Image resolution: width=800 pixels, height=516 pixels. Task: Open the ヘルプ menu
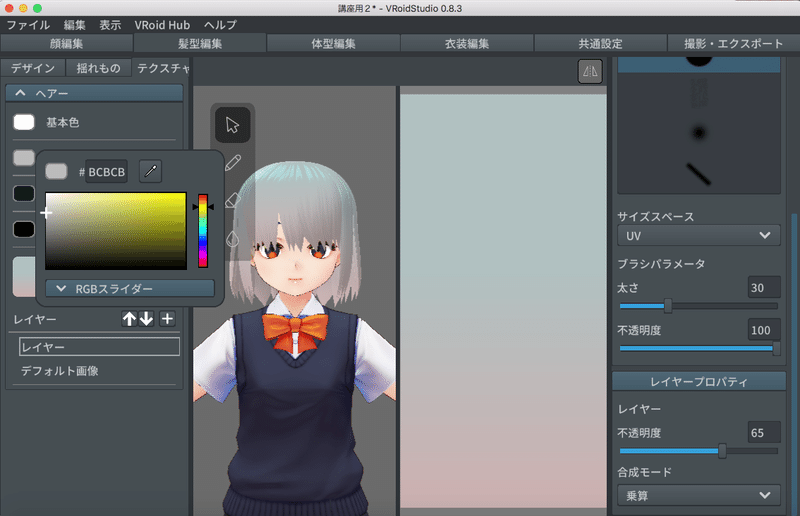point(220,25)
